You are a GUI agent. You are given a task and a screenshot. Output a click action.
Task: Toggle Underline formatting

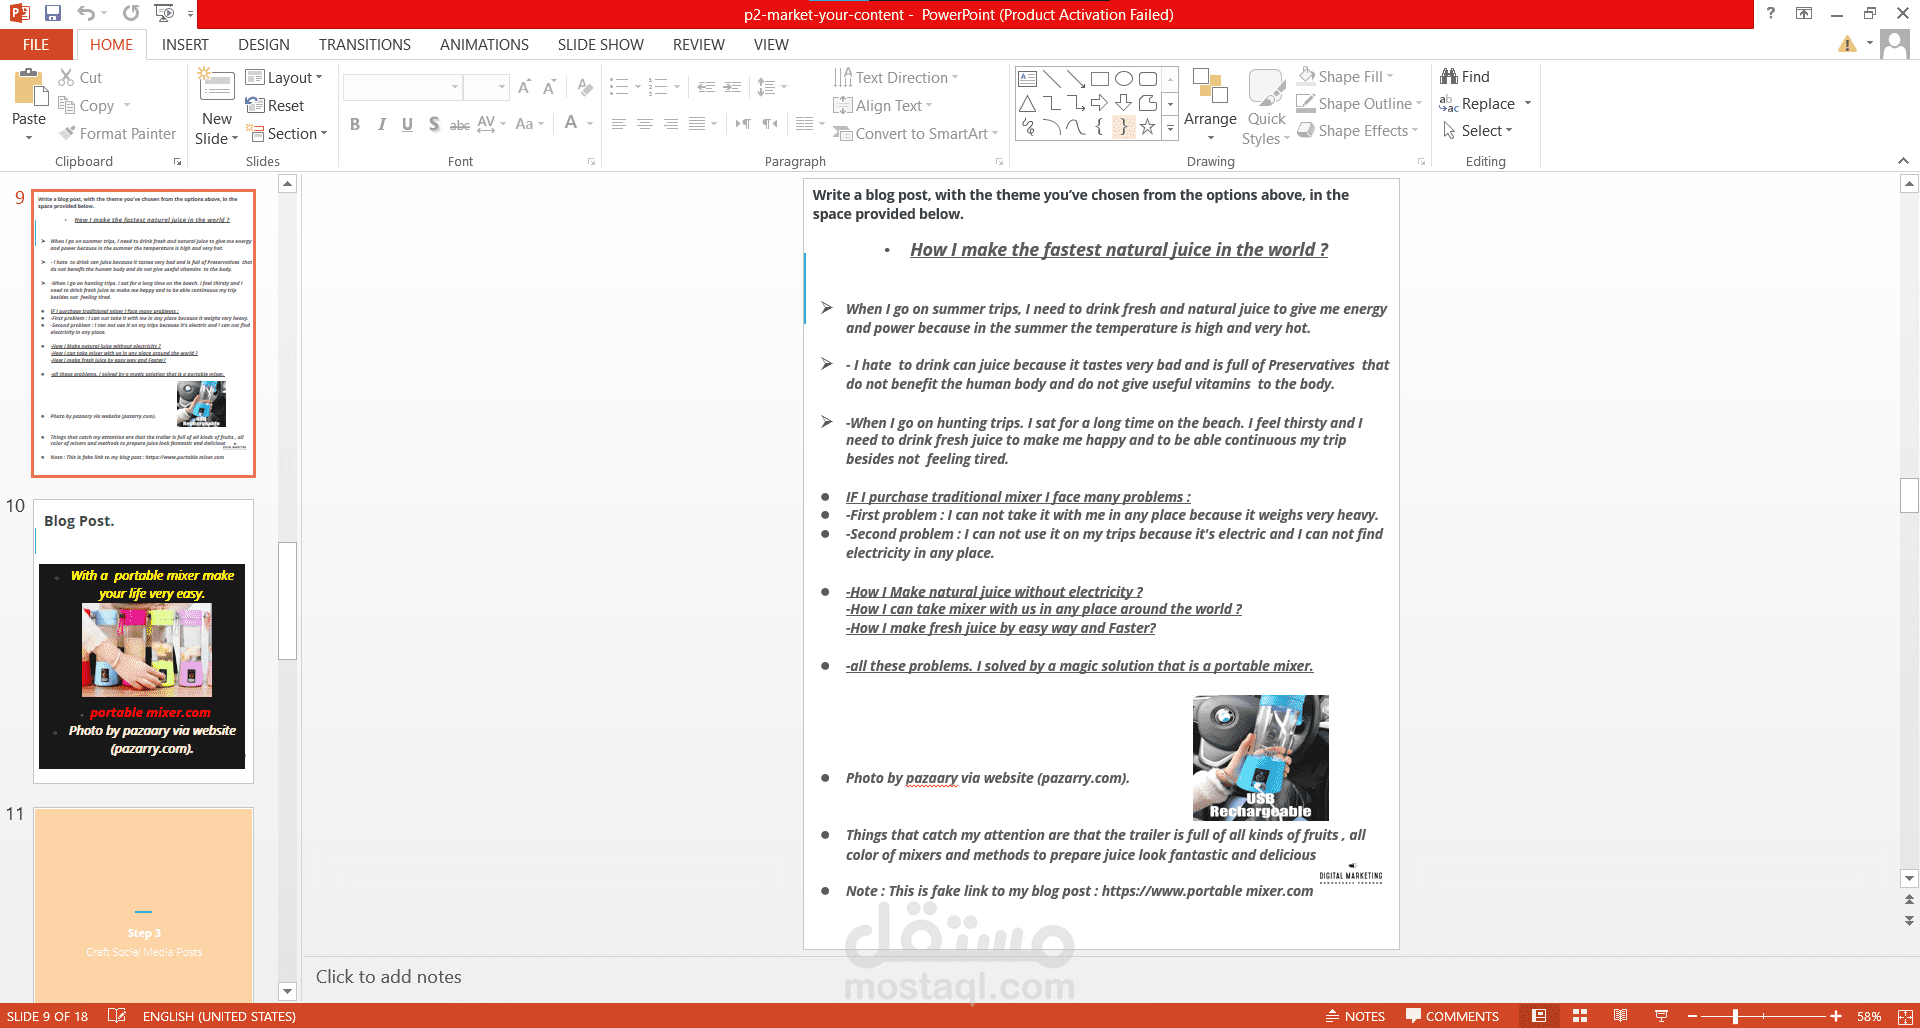(407, 124)
